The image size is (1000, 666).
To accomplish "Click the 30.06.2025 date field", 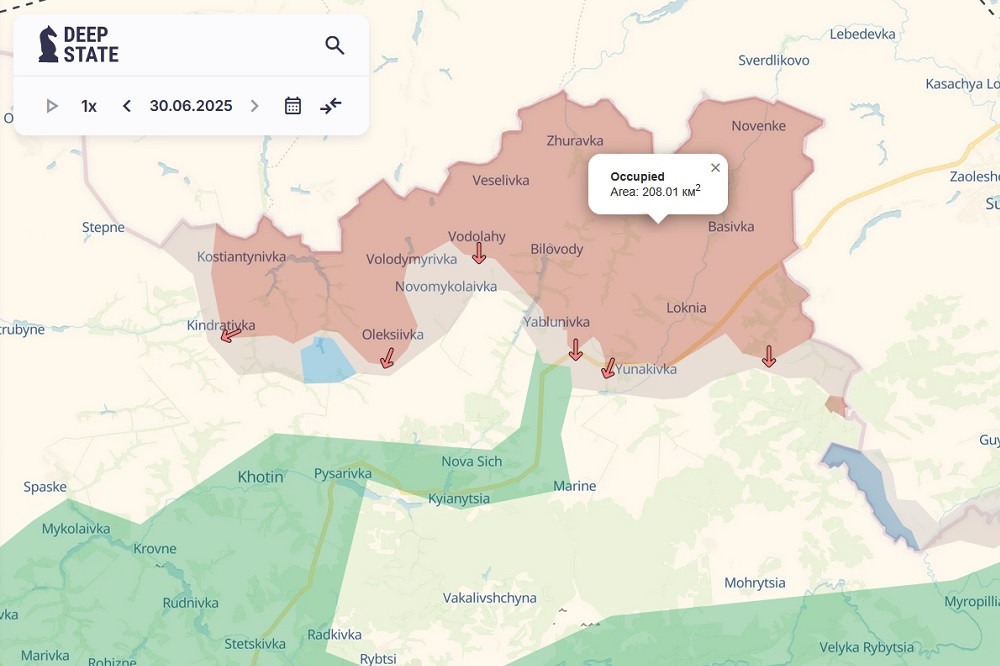I will pyautogui.click(x=191, y=106).
